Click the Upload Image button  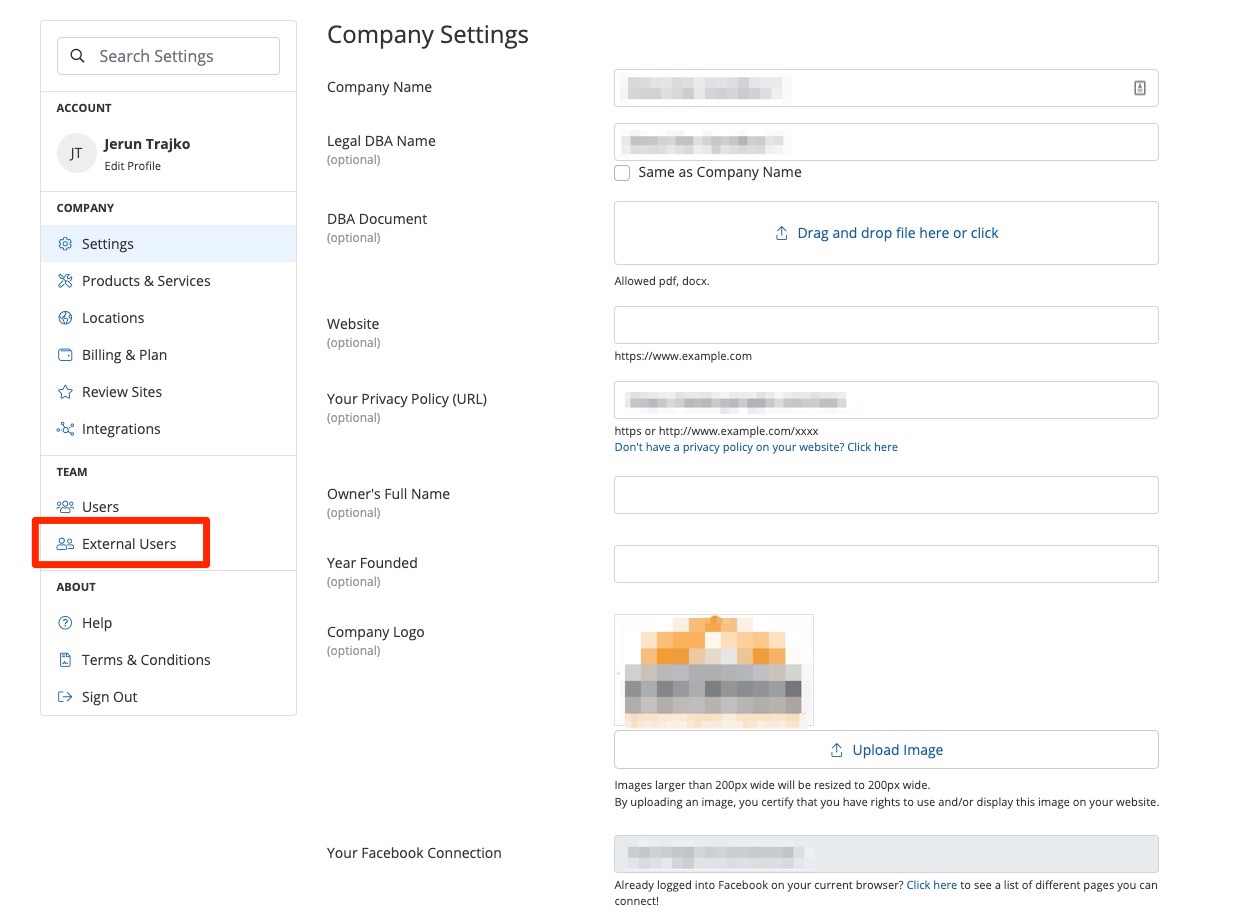(886, 750)
